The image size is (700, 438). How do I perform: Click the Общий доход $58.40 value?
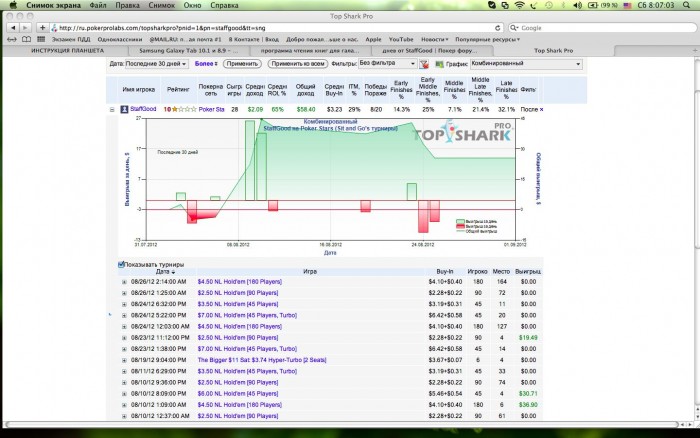click(x=306, y=109)
